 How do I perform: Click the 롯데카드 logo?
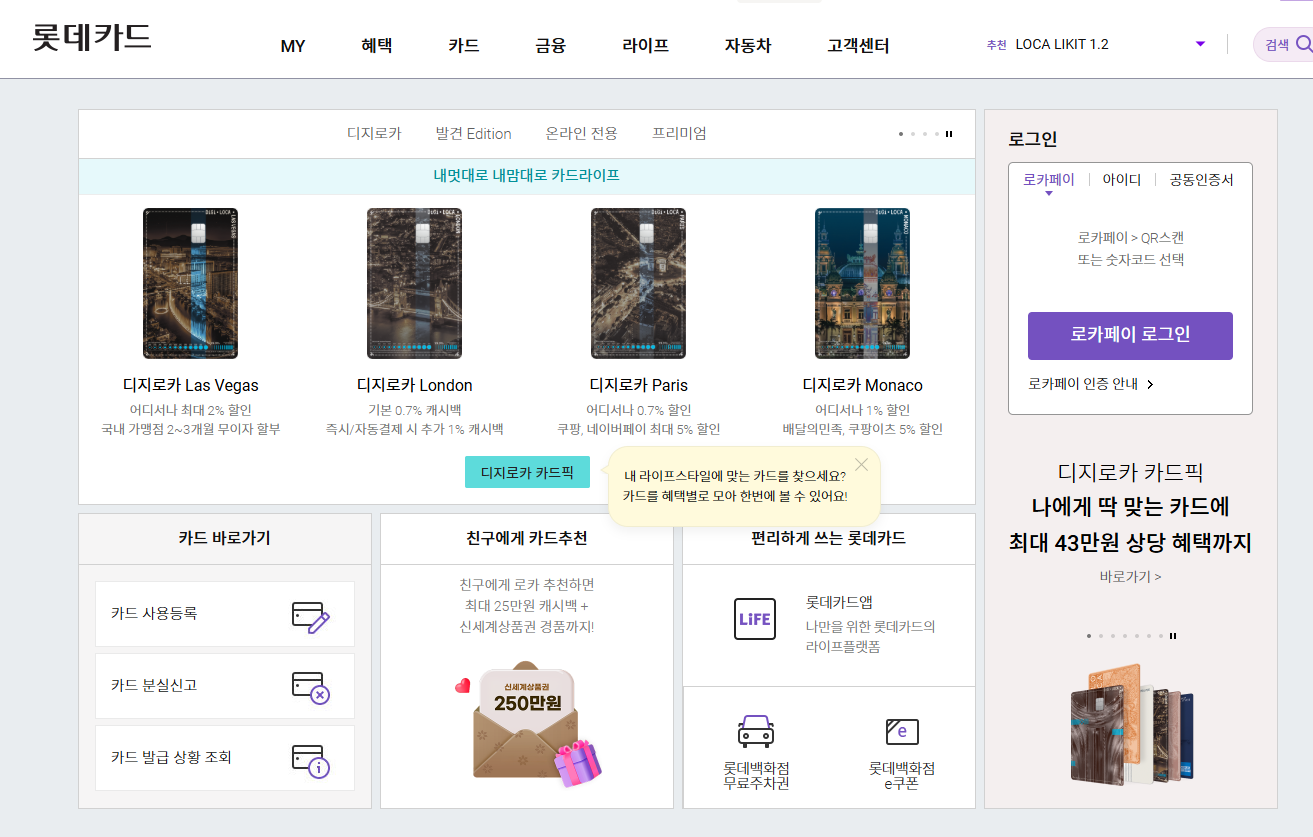pos(91,37)
